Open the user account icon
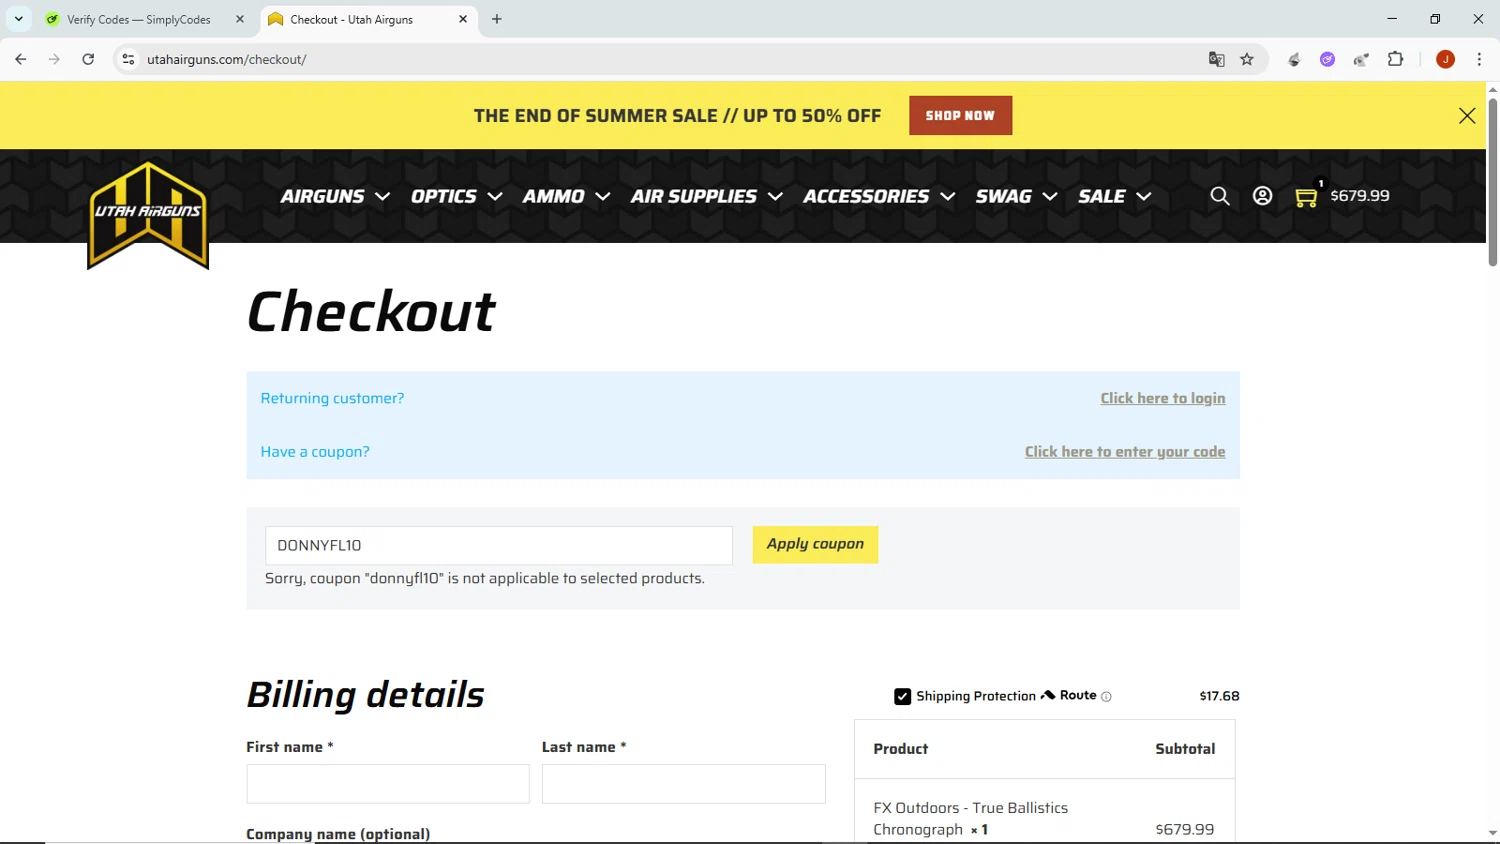 pos(1262,196)
